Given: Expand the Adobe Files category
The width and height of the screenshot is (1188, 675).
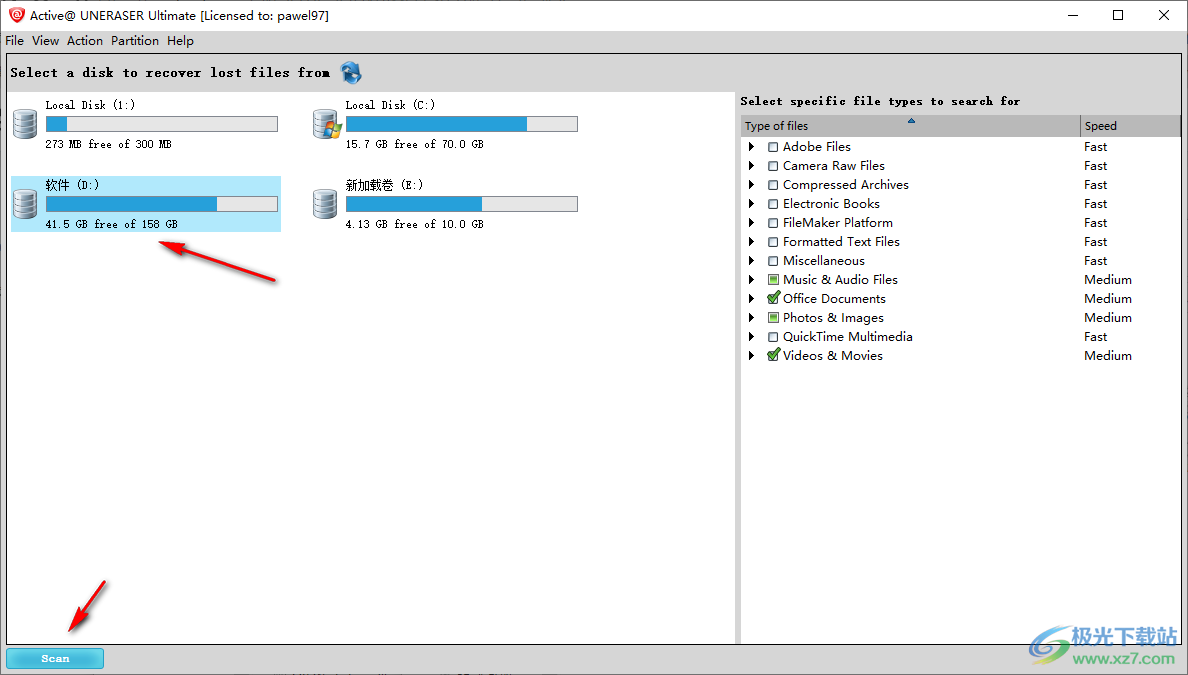Looking at the screenshot, I should (x=752, y=147).
